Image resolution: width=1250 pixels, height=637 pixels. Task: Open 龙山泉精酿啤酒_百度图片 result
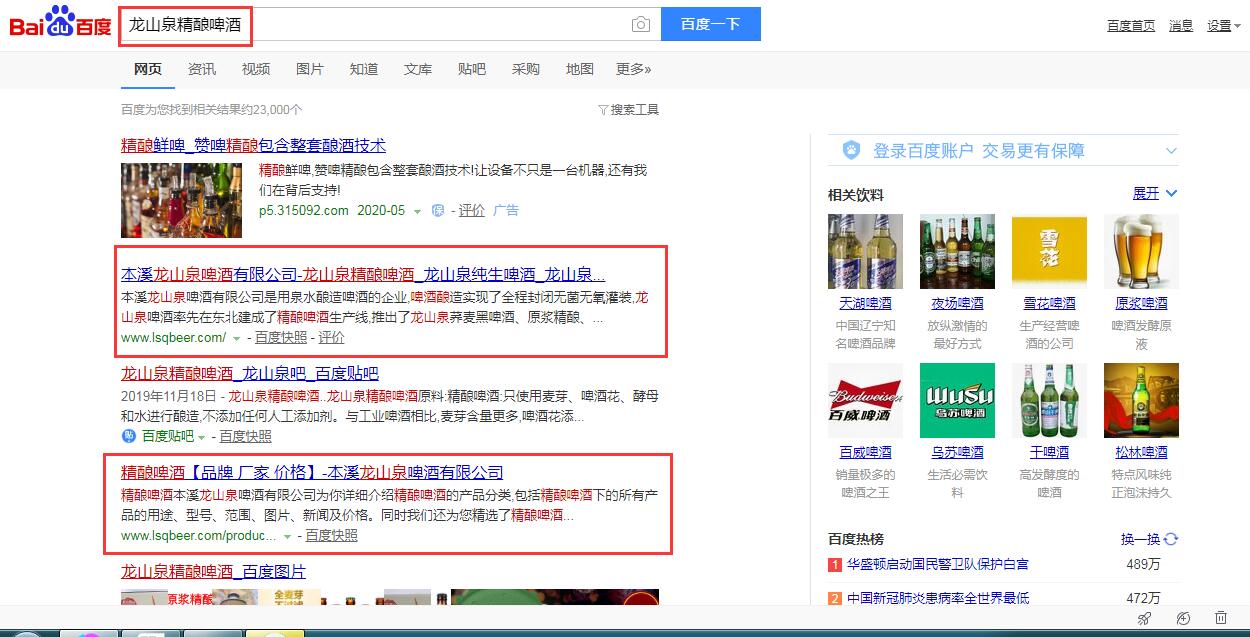(x=213, y=571)
